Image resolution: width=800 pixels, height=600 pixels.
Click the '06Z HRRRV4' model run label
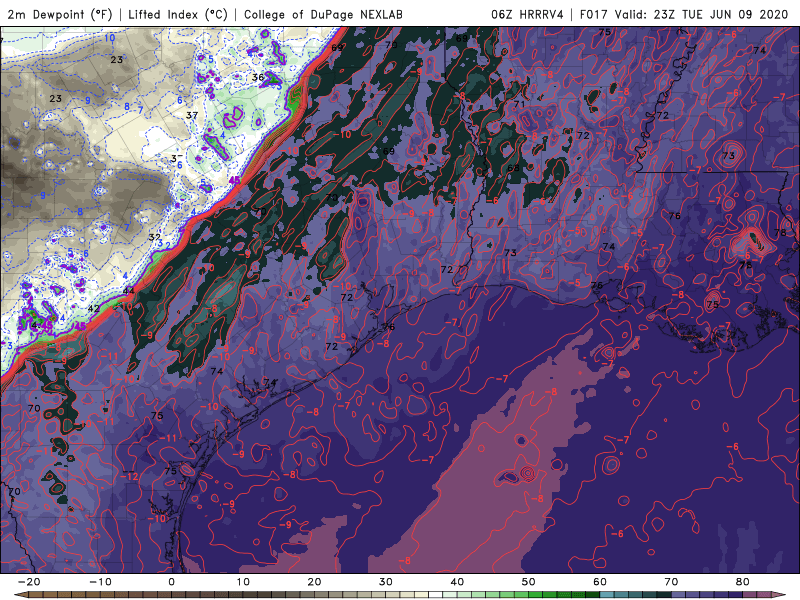[527, 14]
